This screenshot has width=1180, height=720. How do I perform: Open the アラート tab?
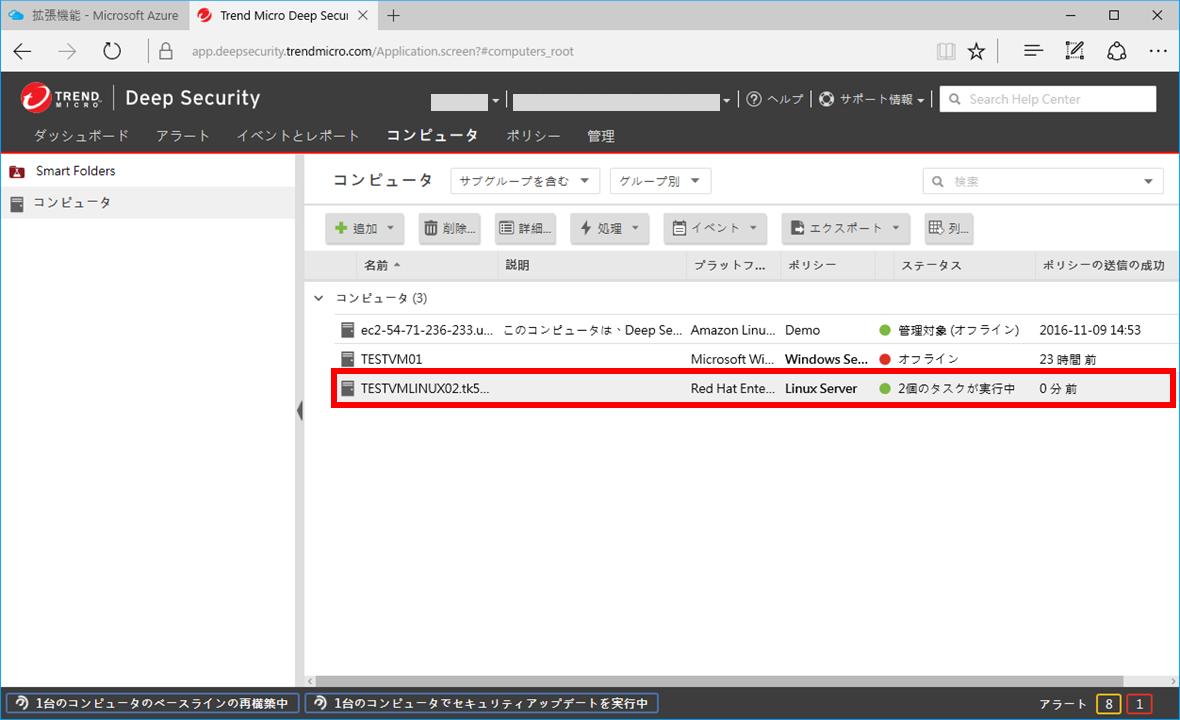(183, 135)
